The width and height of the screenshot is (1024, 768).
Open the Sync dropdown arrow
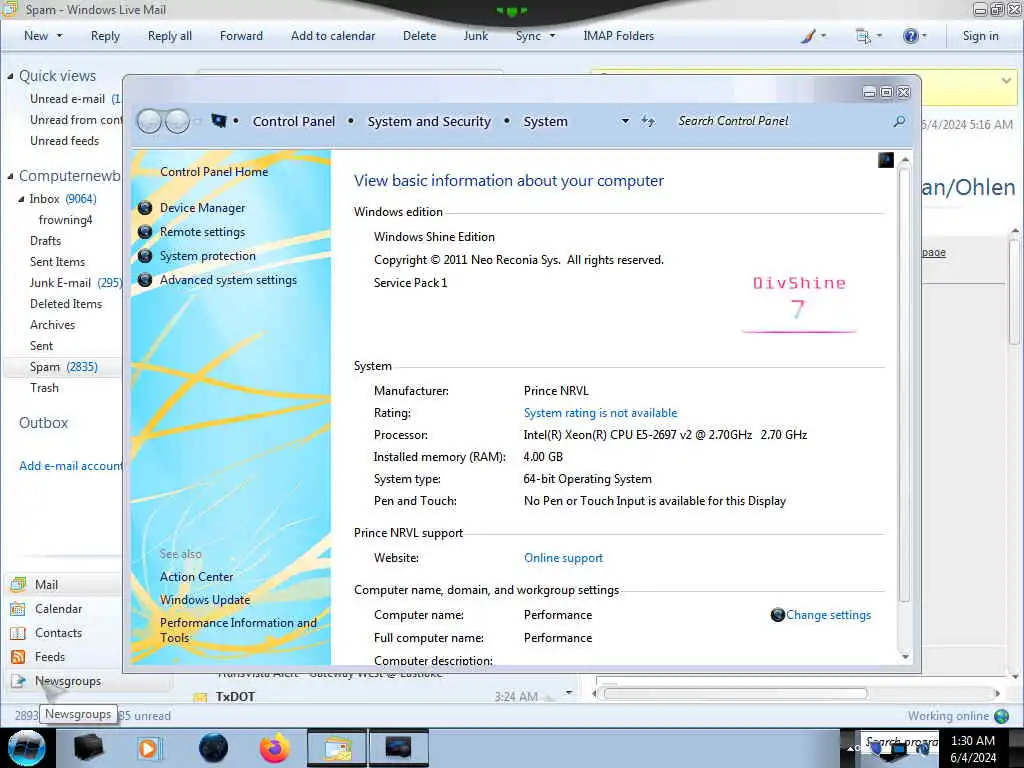tap(552, 36)
